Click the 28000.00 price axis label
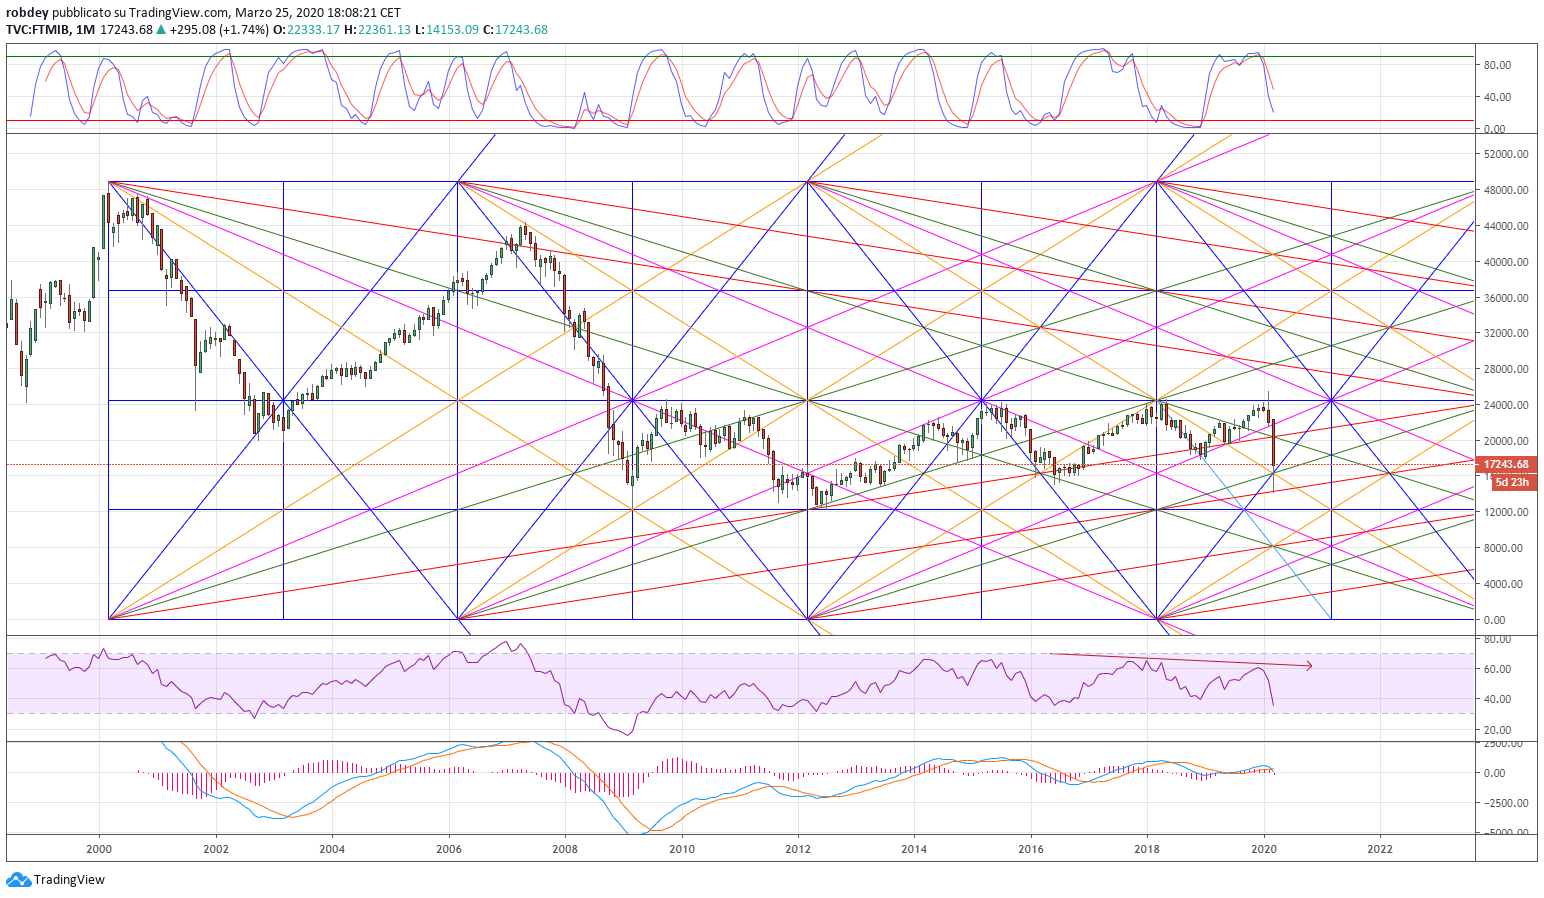This screenshot has width=1544, height=898. pyautogui.click(x=1506, y=369)
